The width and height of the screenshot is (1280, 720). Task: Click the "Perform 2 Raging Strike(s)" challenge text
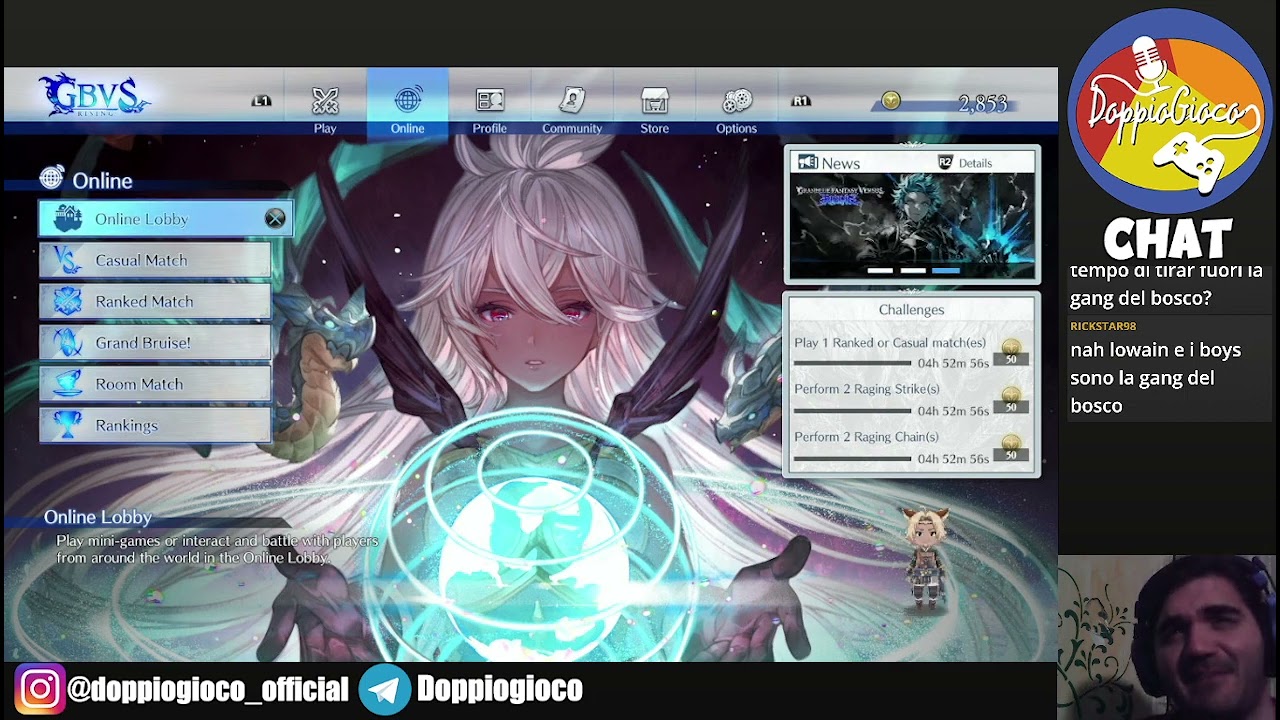coord(867,389)
